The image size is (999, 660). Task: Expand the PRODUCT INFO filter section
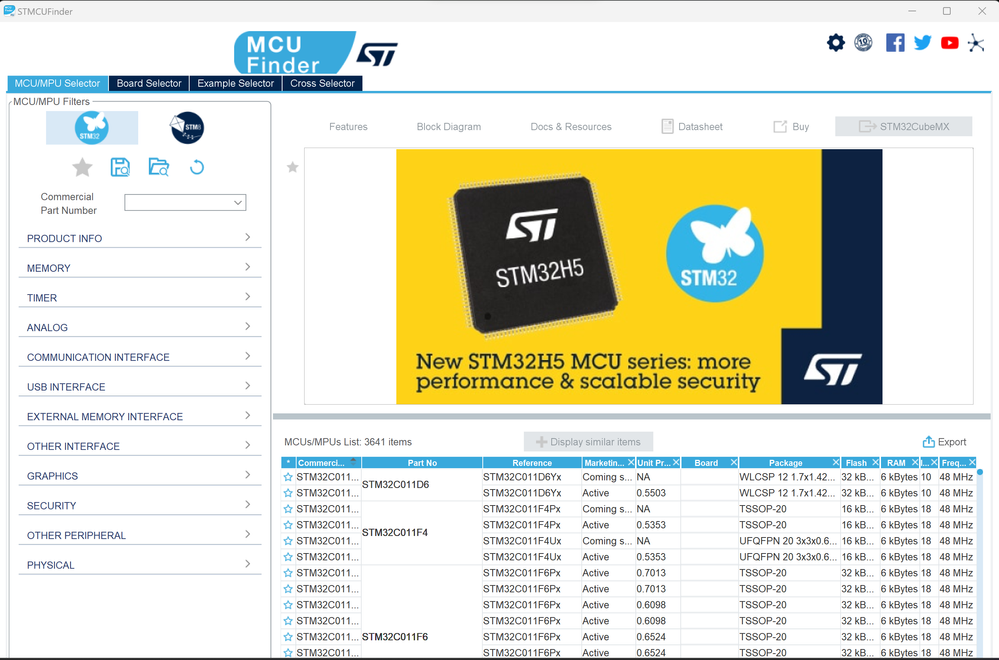coord(140,238)
